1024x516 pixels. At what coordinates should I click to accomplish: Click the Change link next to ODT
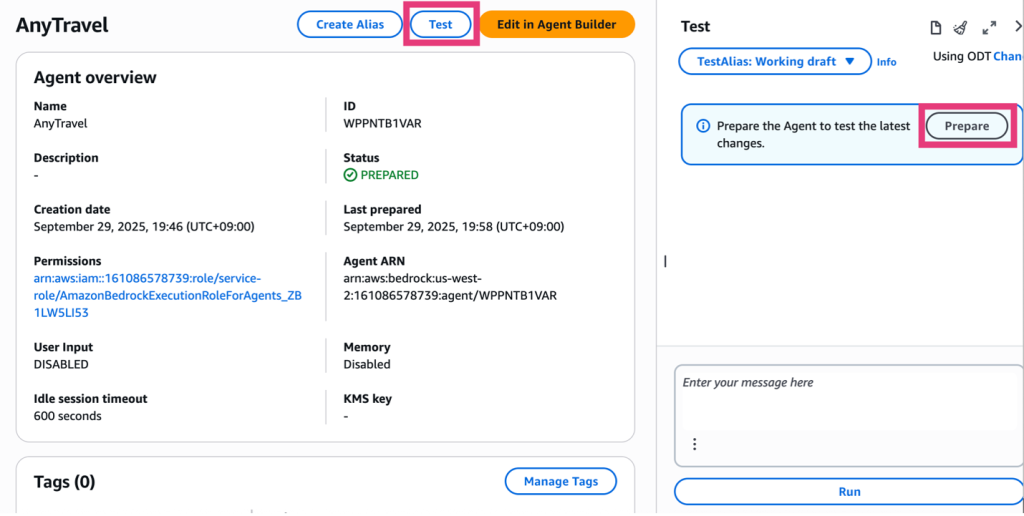pyautogui.click(x=1007, y=57)
